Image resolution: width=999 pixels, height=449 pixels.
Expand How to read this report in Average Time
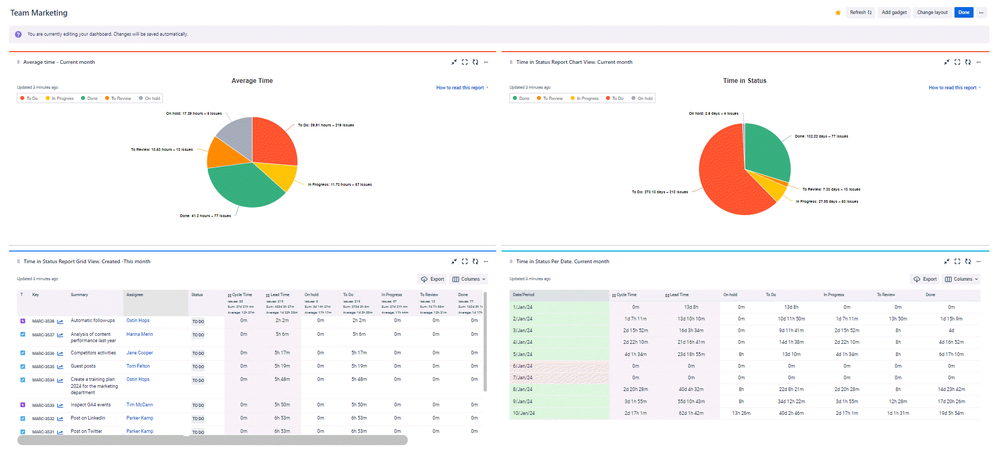pyautogui.click(x=462, y=88)
